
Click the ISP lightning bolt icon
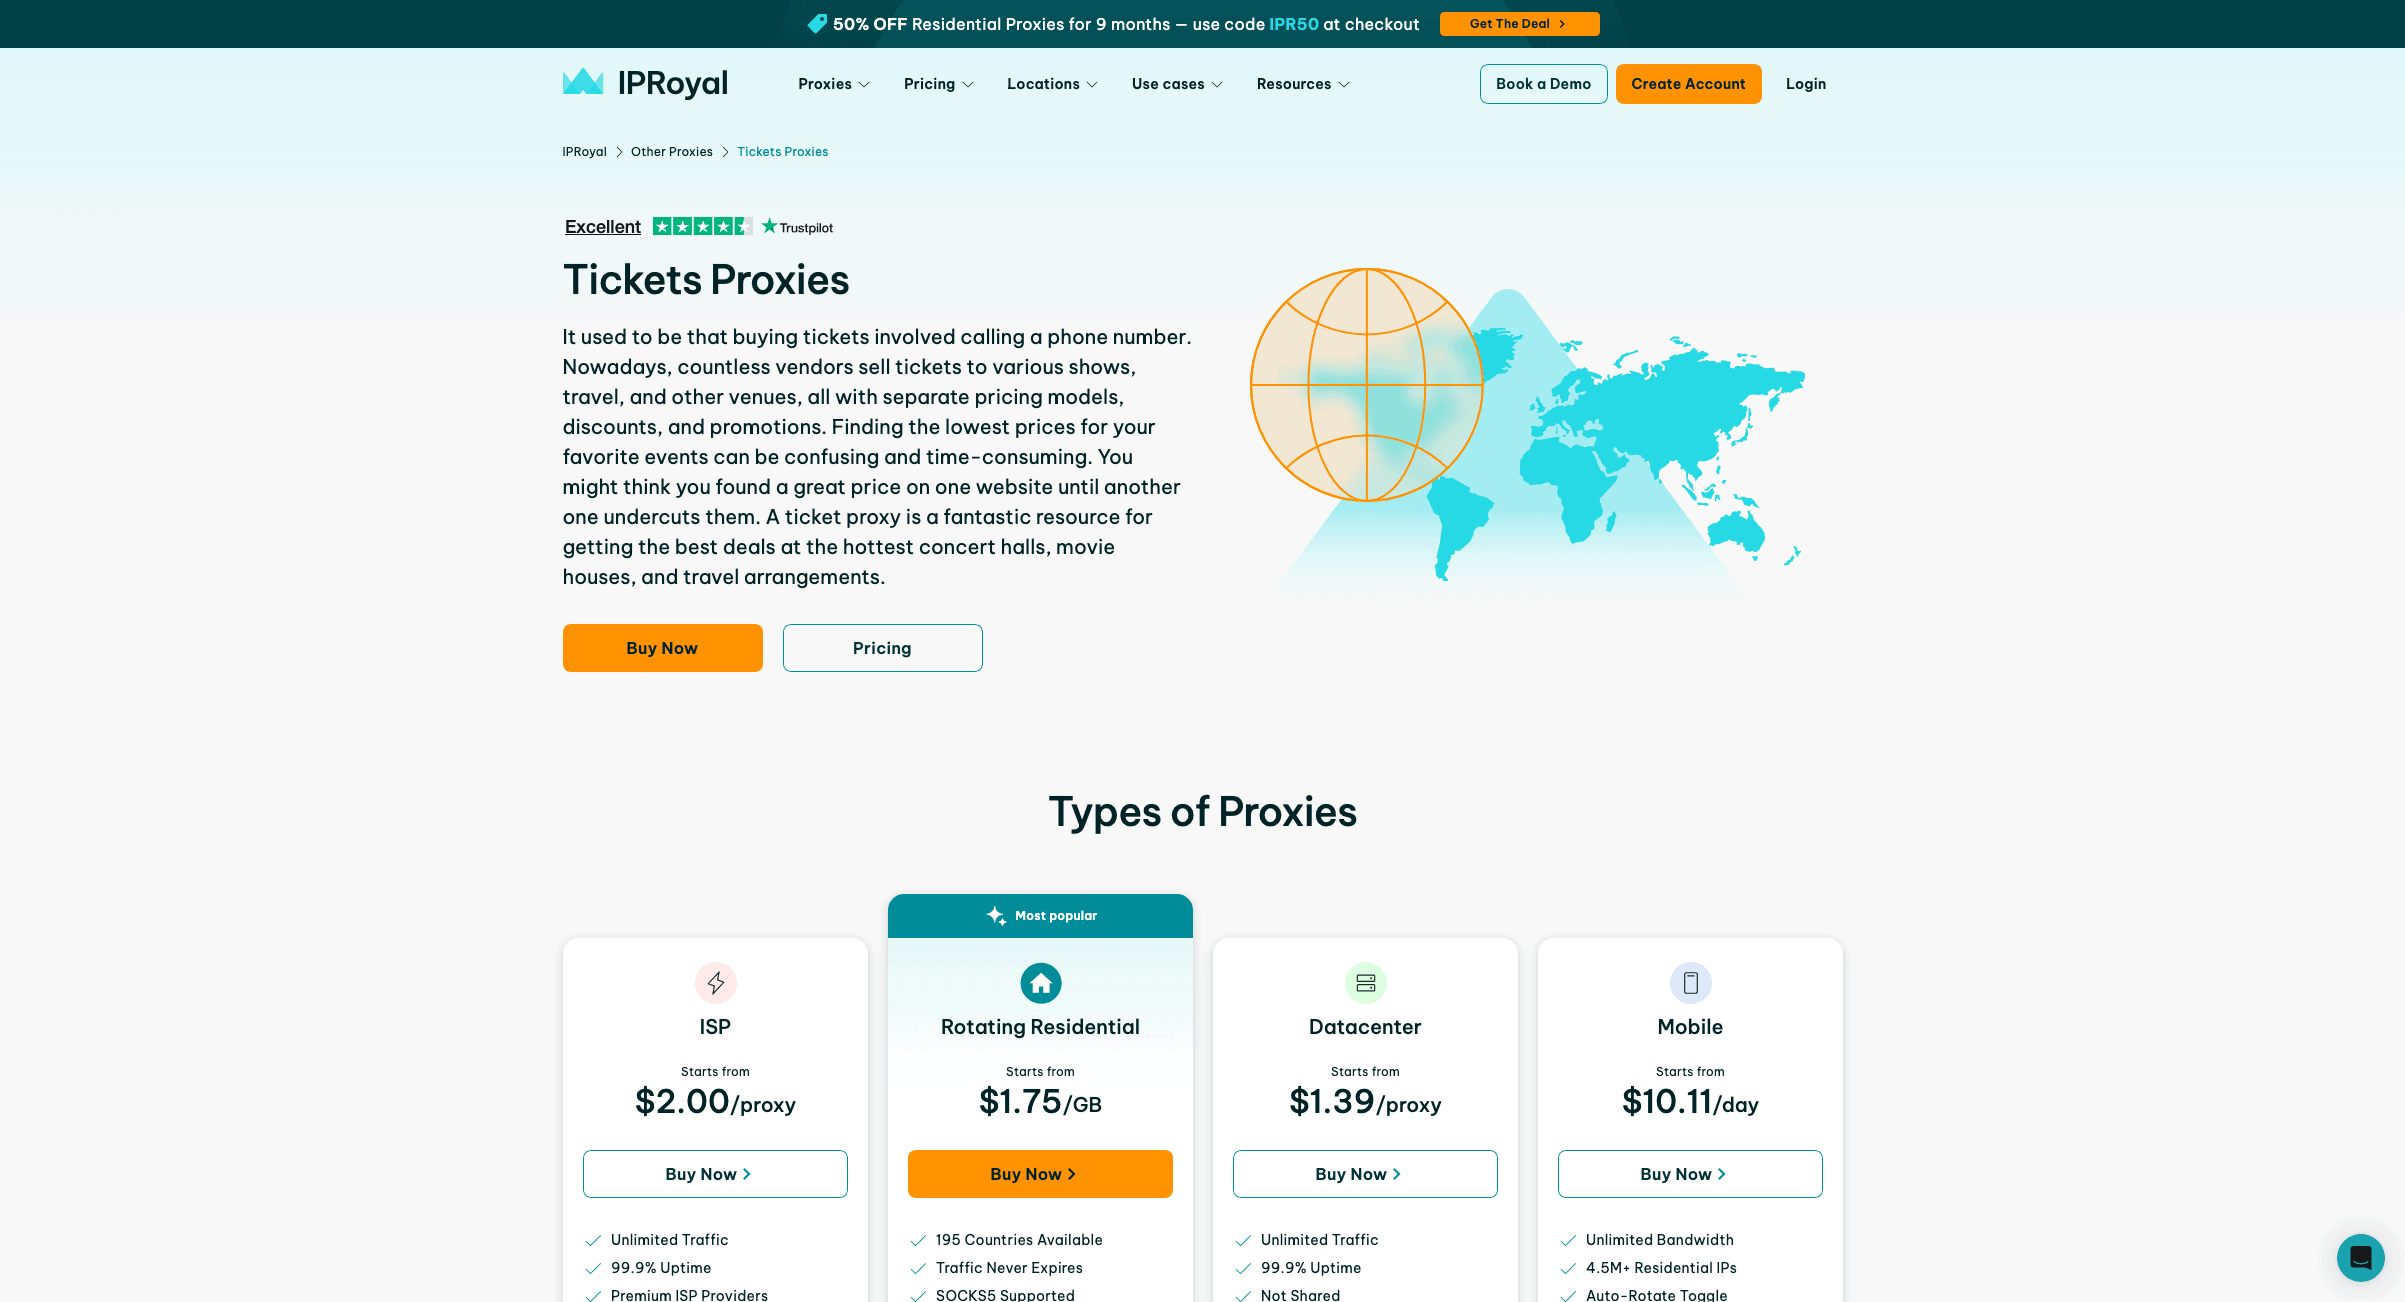(715, 983)
